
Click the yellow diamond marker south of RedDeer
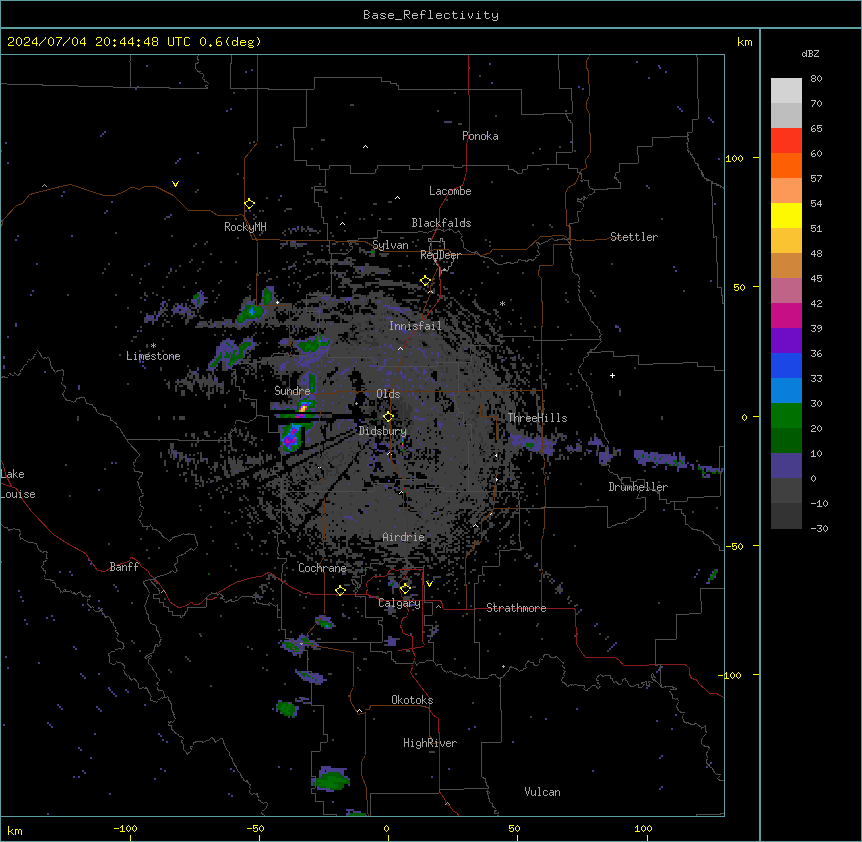click(425, 281)
